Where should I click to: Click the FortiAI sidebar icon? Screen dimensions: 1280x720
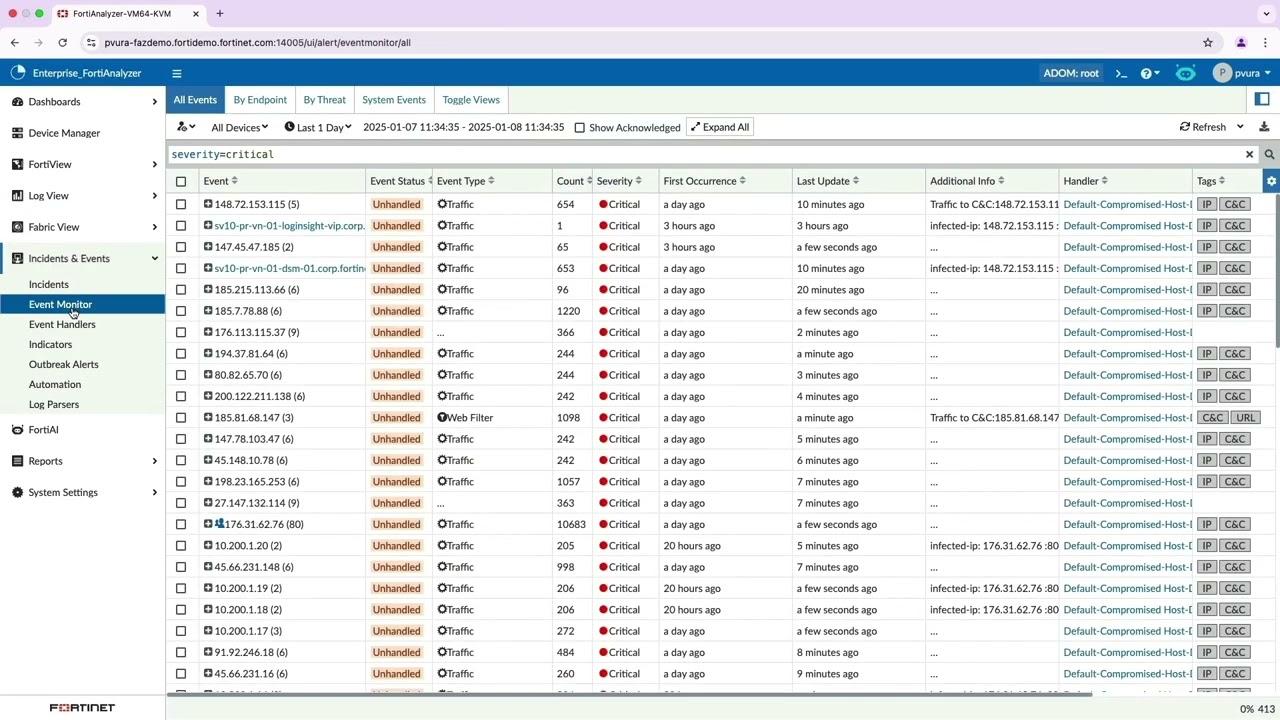[x=17, y=430]
